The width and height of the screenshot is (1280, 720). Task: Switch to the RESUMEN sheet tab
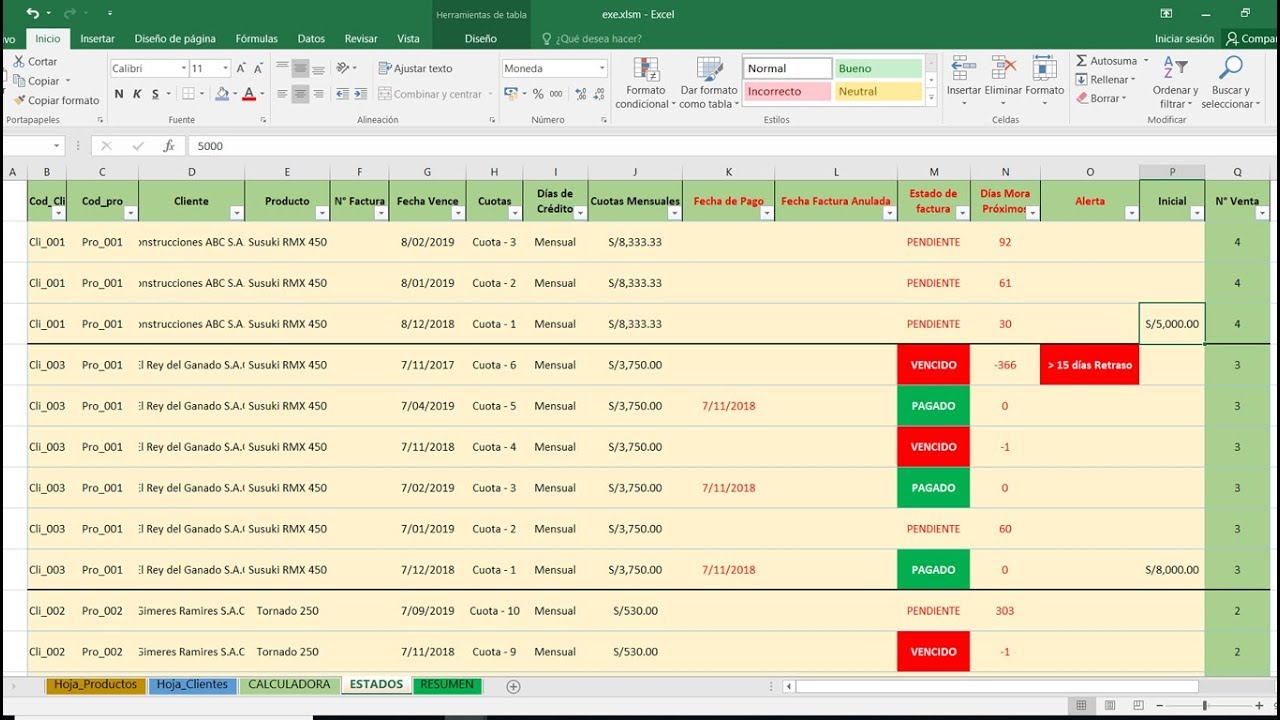[x=448, y=685]
